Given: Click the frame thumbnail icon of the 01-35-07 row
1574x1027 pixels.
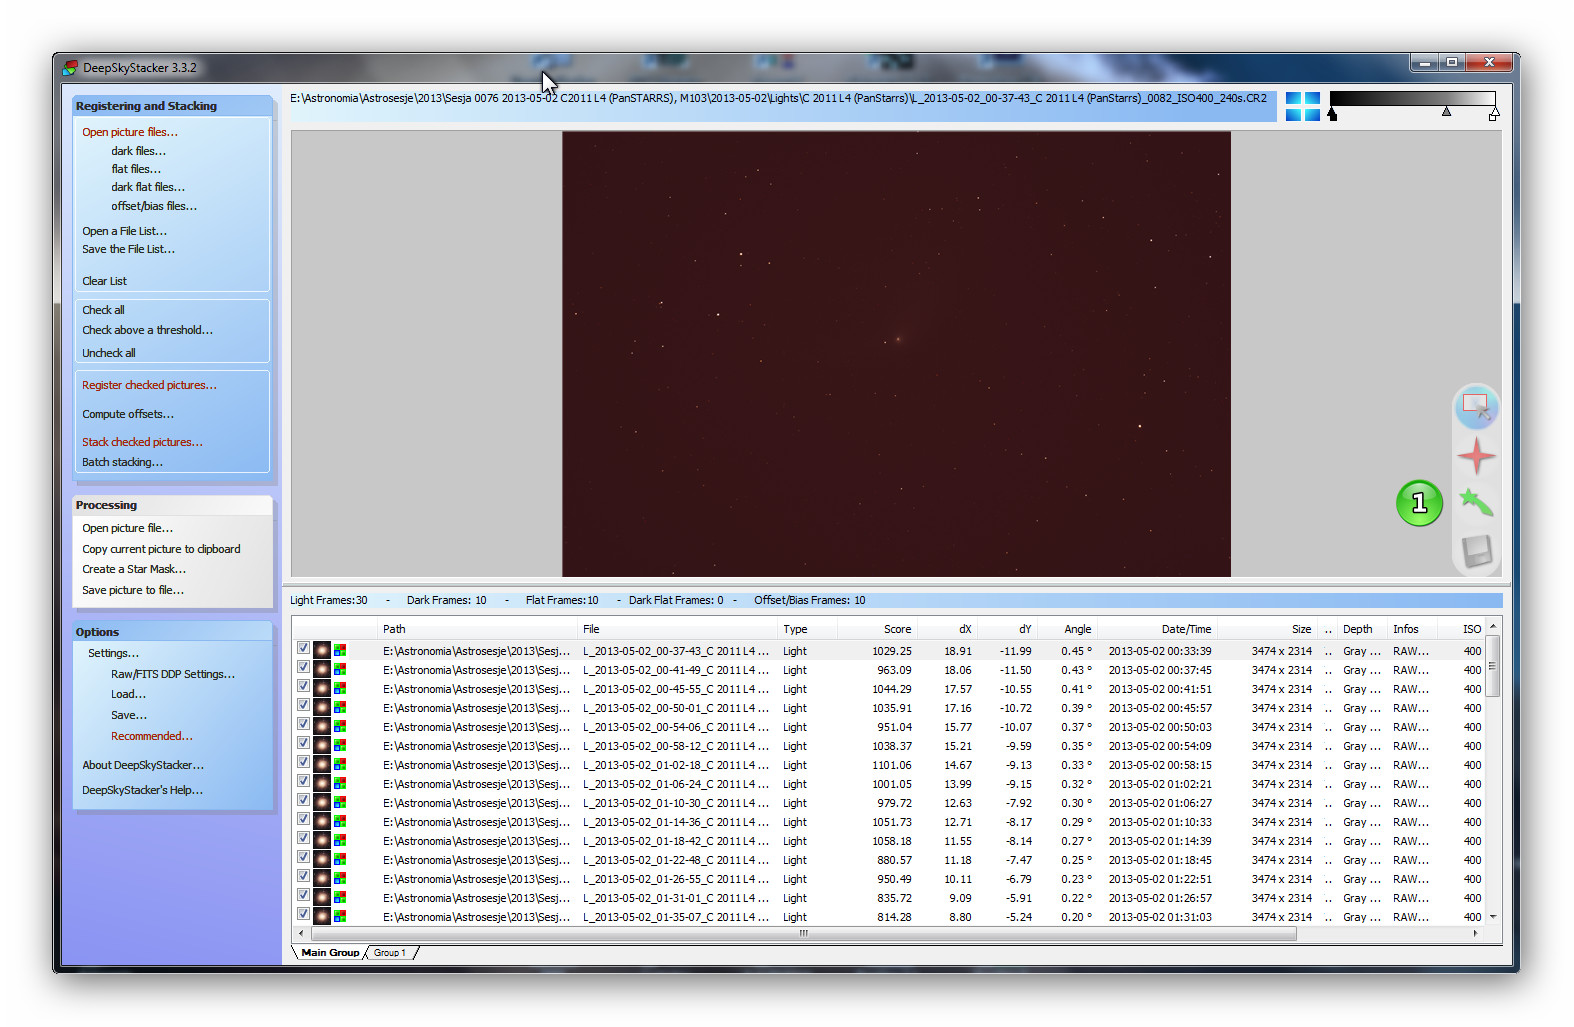Looking at the screenshot, I should pos(322,916).
